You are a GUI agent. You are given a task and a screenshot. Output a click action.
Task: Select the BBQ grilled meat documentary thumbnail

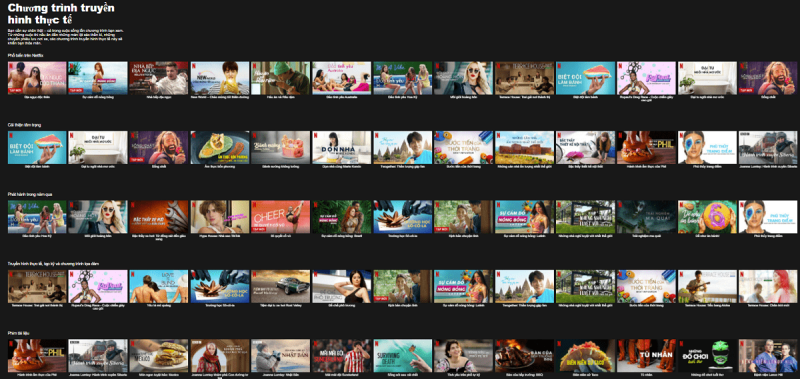point(524,356)
